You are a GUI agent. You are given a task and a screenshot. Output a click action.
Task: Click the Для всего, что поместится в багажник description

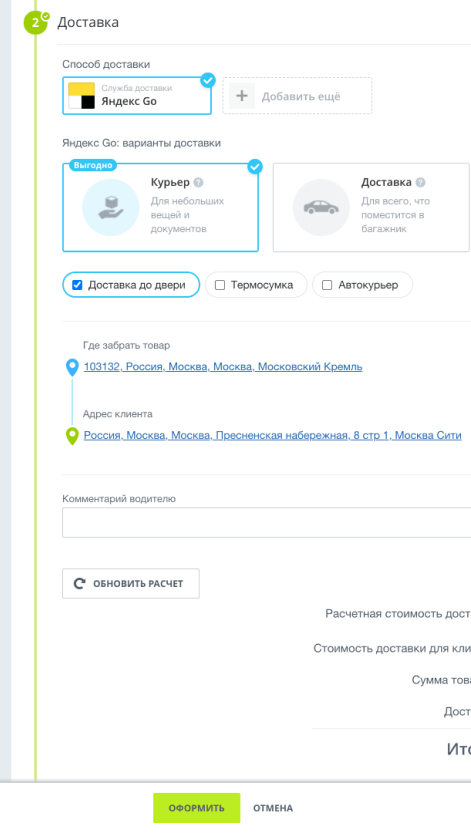tap(396, 215)
